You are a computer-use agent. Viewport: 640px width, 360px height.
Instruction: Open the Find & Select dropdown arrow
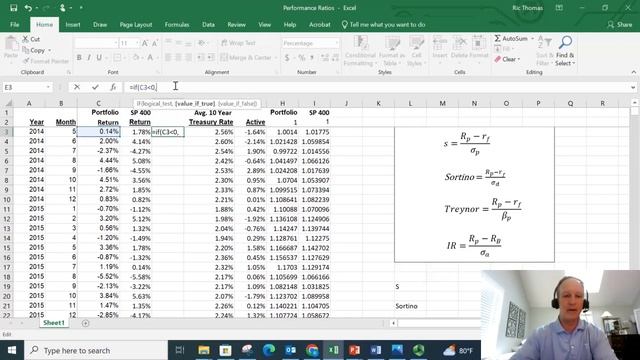pyautogui.click(x=573, y=63)
